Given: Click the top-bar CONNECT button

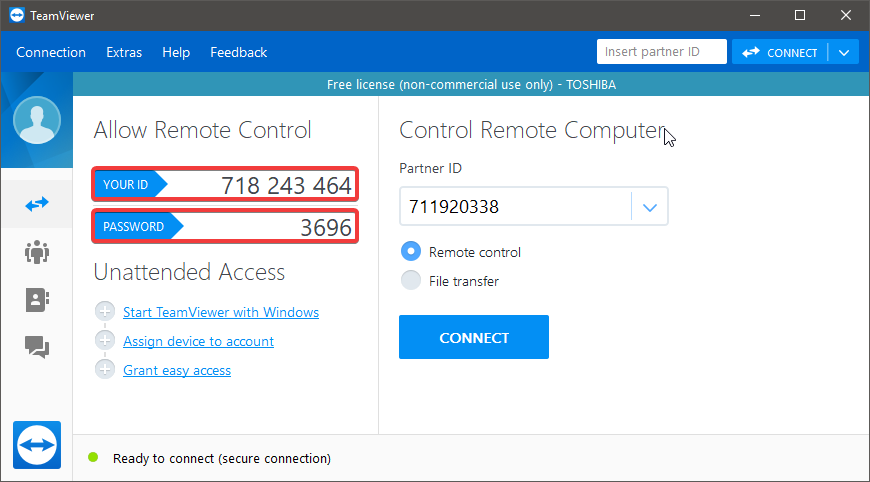Looking at the screenshot, I should [780, 53].
